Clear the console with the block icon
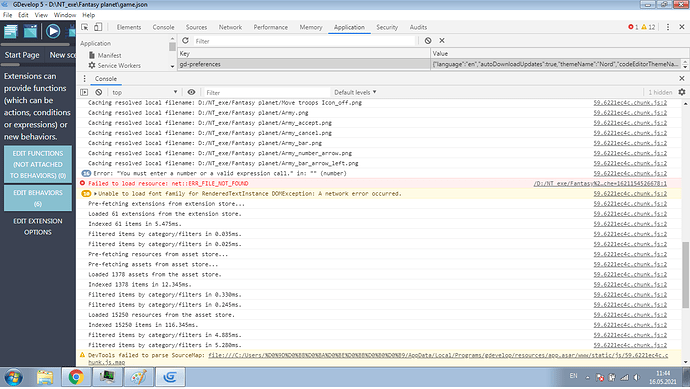Image resolution: width=690 pixels, height=389 pixels. tap(99, 92)
